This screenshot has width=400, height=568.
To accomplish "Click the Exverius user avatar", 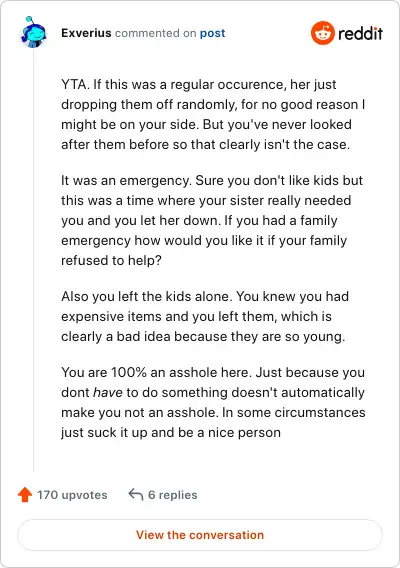I will (33, 32).
